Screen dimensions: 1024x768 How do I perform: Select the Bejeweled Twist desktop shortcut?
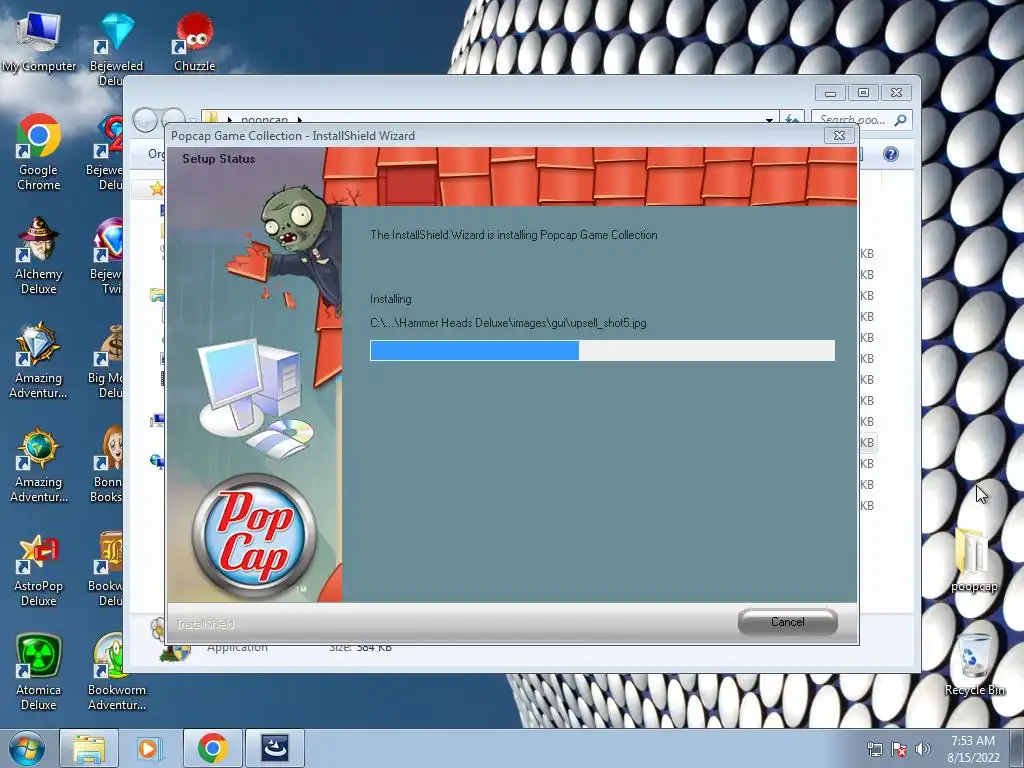[x=106, y=256]
